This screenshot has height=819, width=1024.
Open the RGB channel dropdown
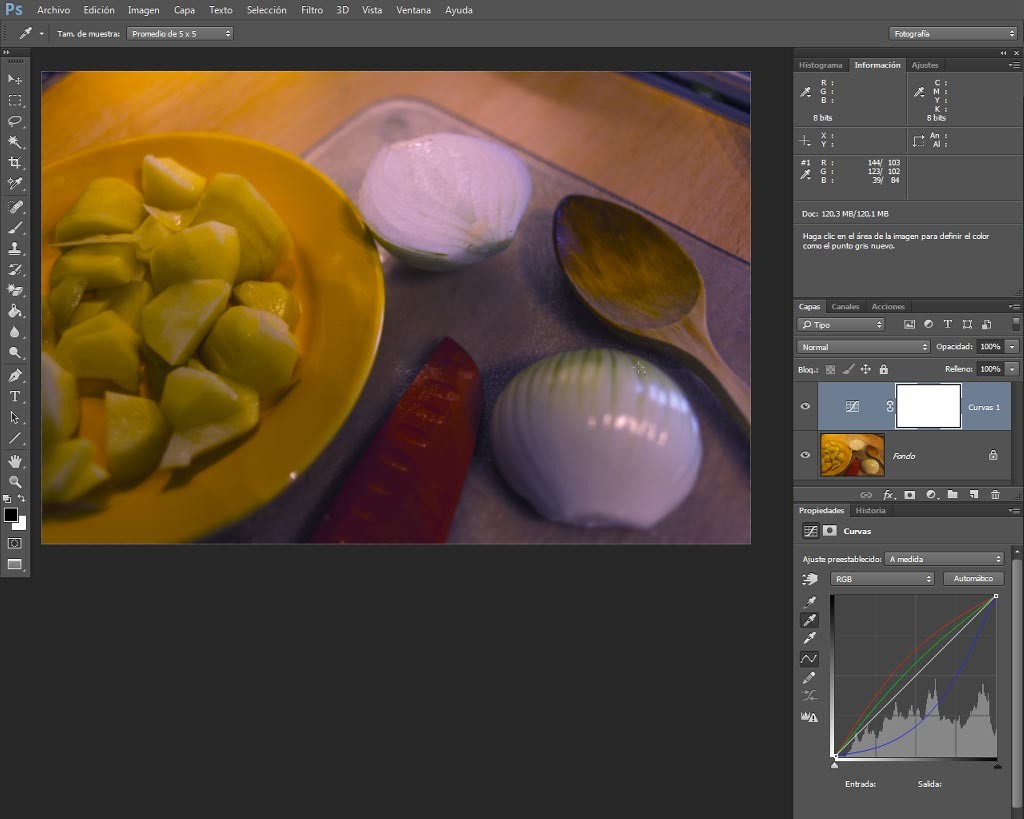[x=882, y=579]
